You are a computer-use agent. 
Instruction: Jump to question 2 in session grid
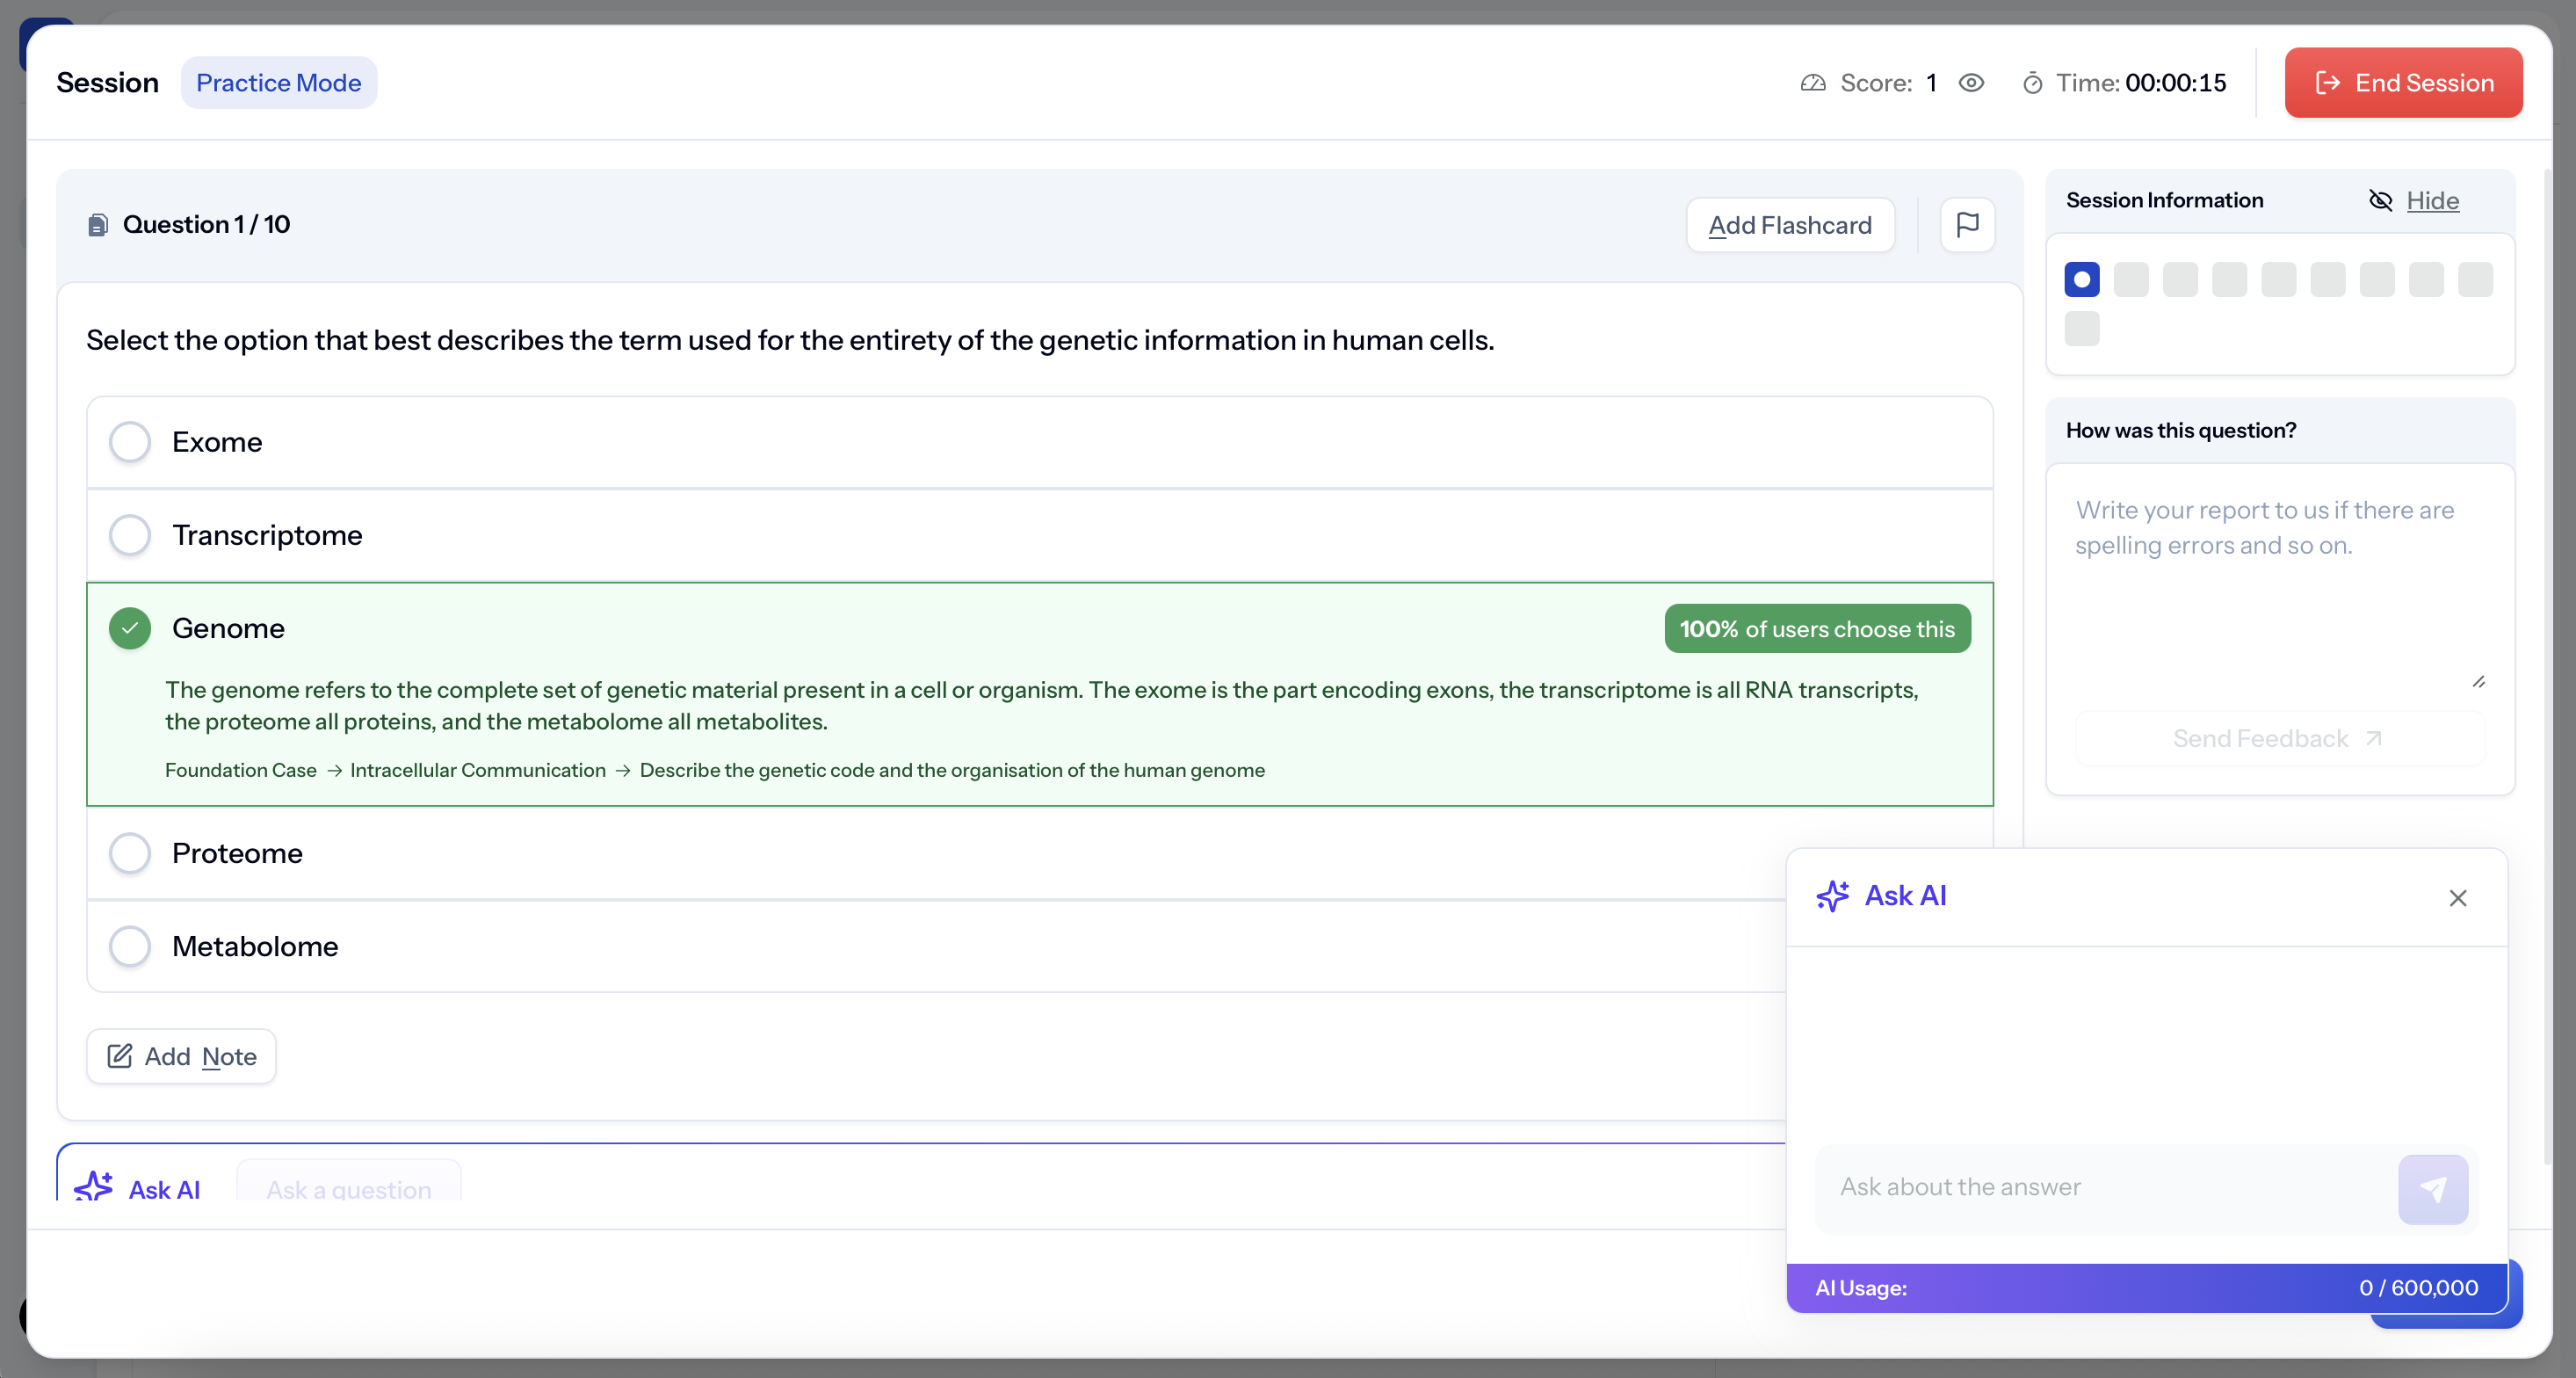(x=2131, y=280)
